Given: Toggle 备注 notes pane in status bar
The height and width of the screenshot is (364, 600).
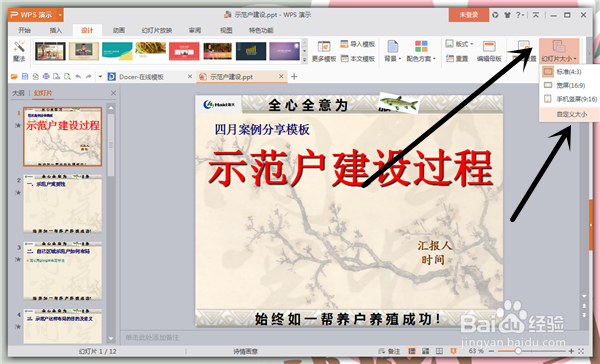Looking at the screenshot, I should (x=389, y=351).
